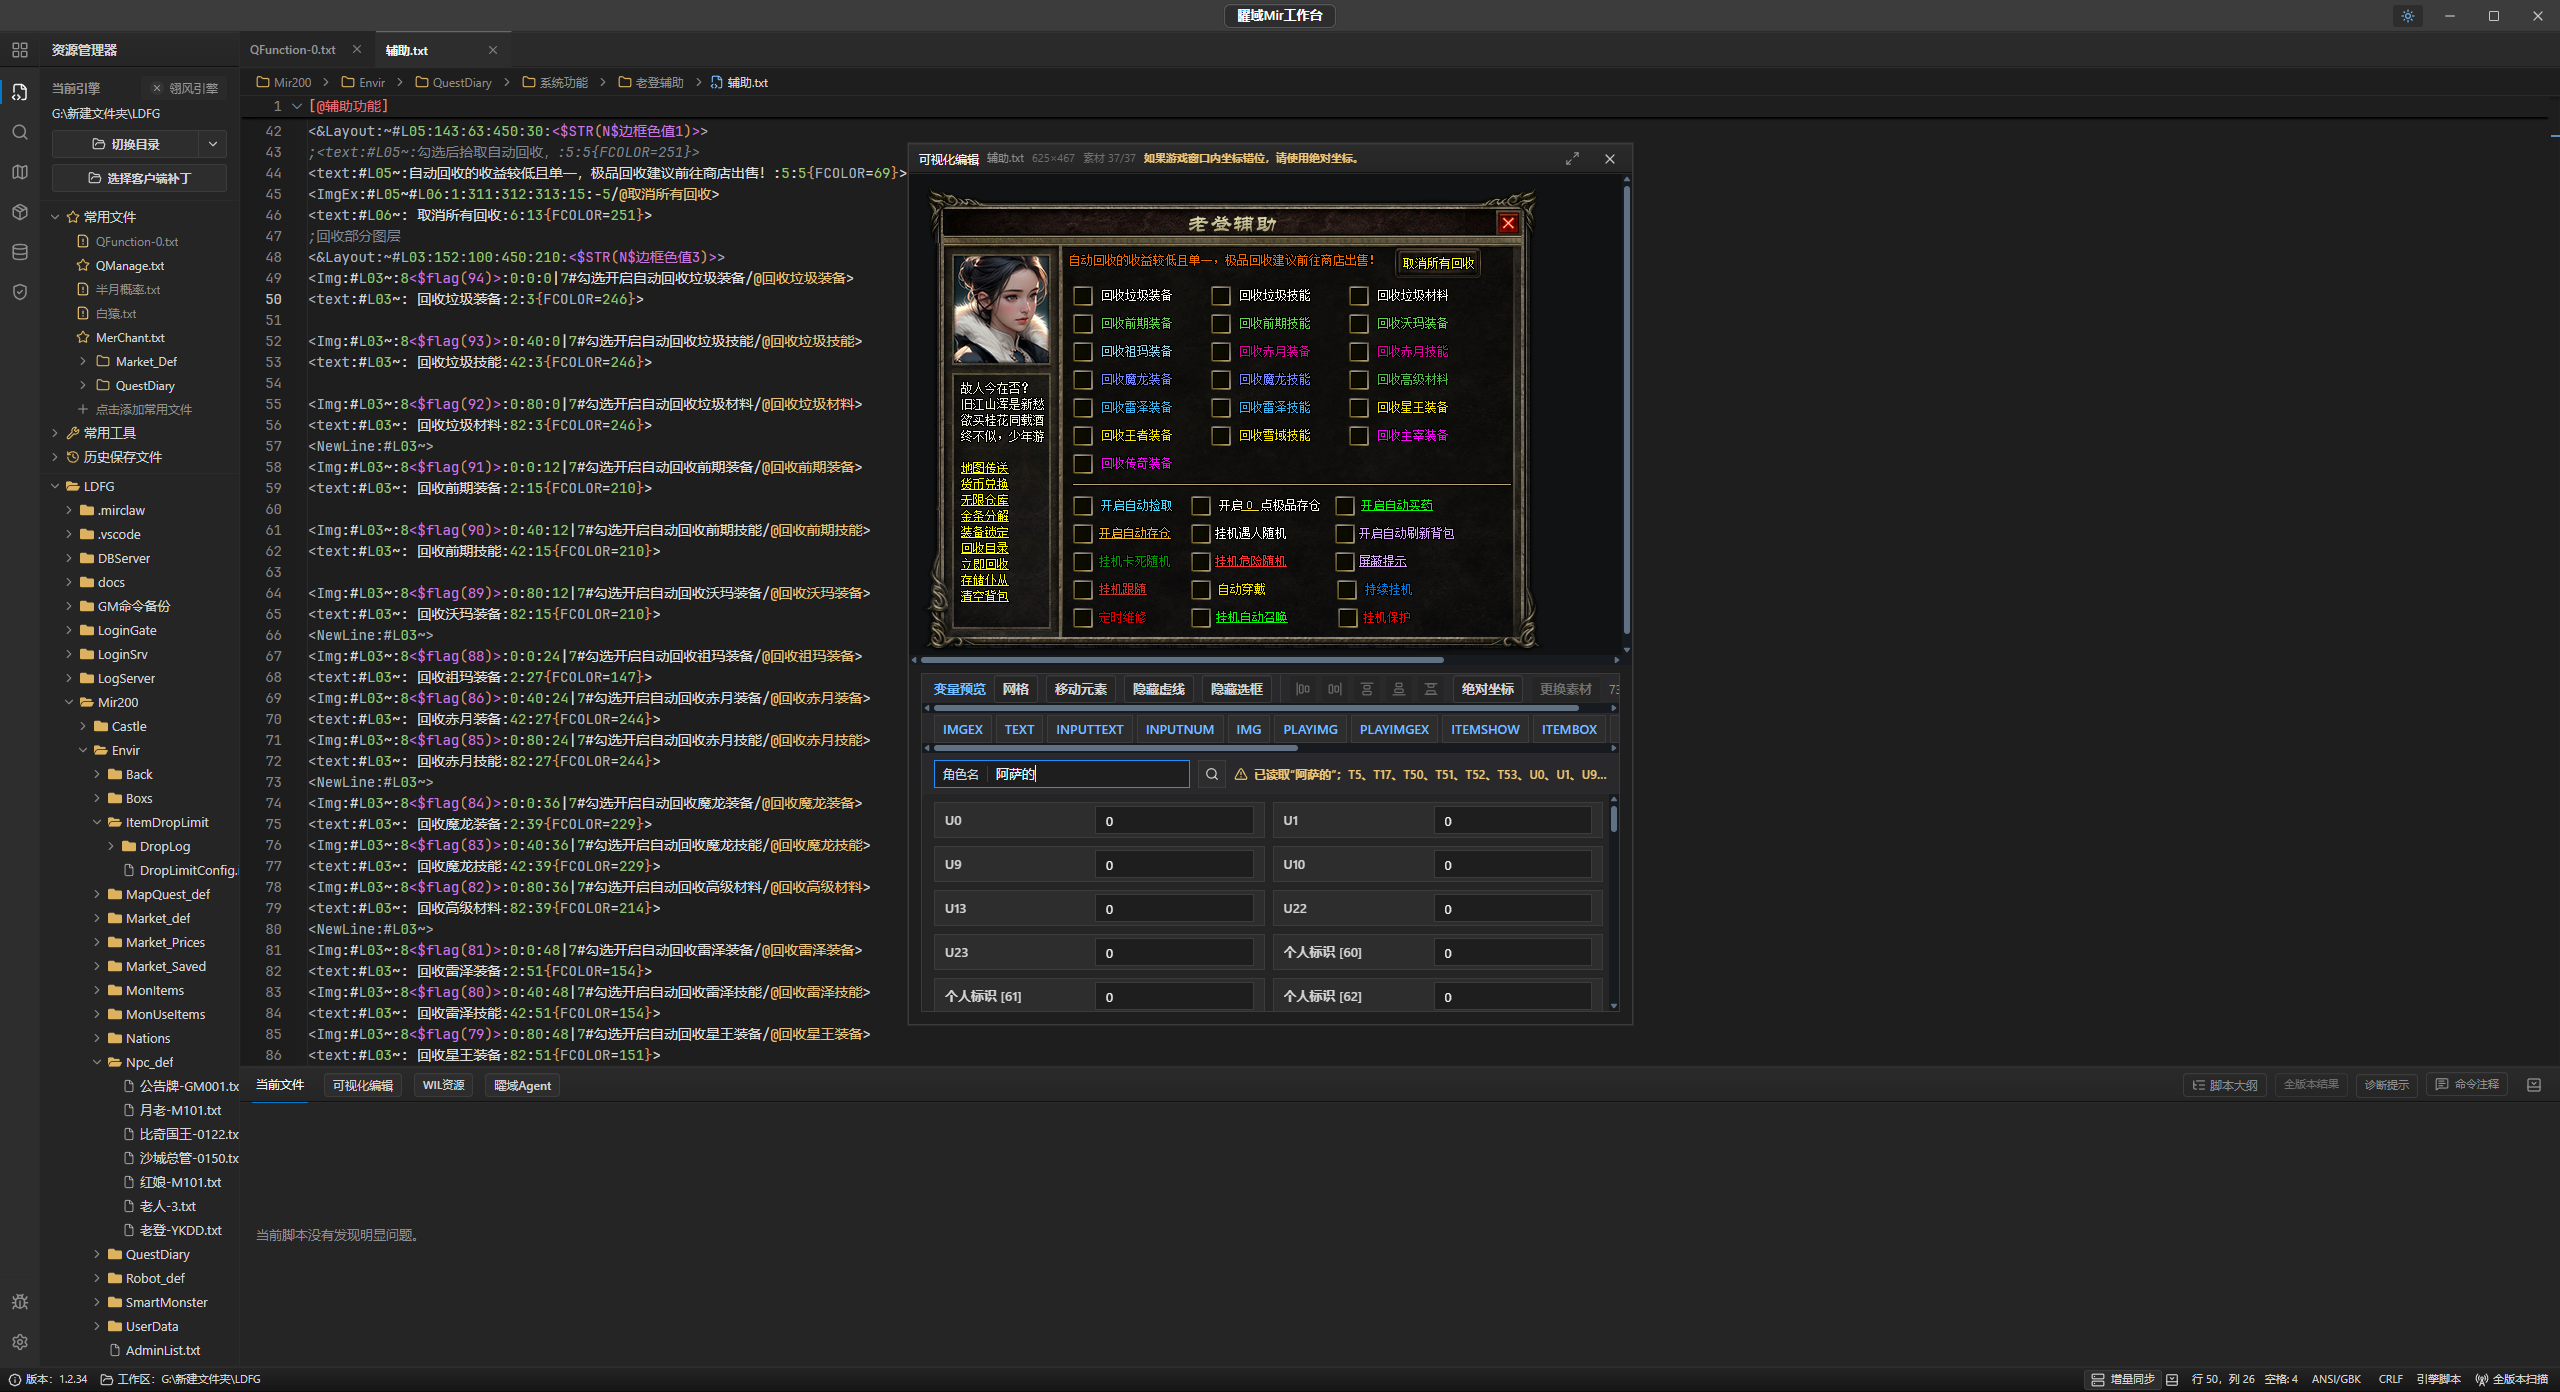The height and width of the screenshot is (1392, 2560).
Task: Close the visual editor panel
Action: click(1610, 159)
